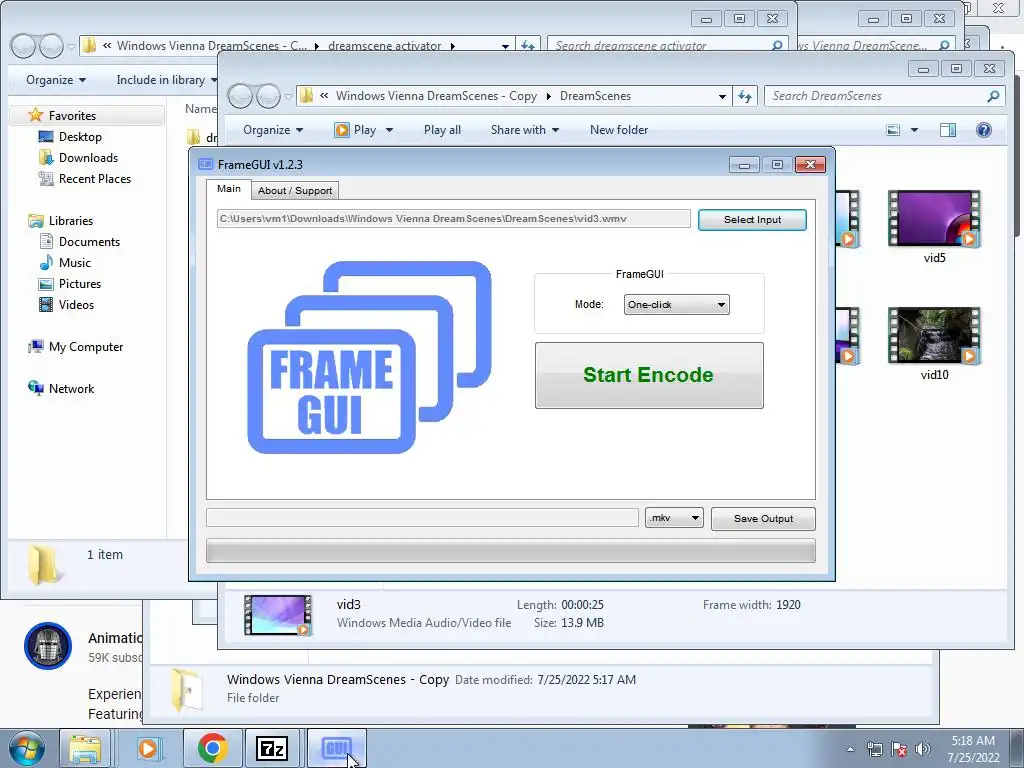1024x768 pixels.
Task: Click the Start Encode button
Action: [649, 375]
